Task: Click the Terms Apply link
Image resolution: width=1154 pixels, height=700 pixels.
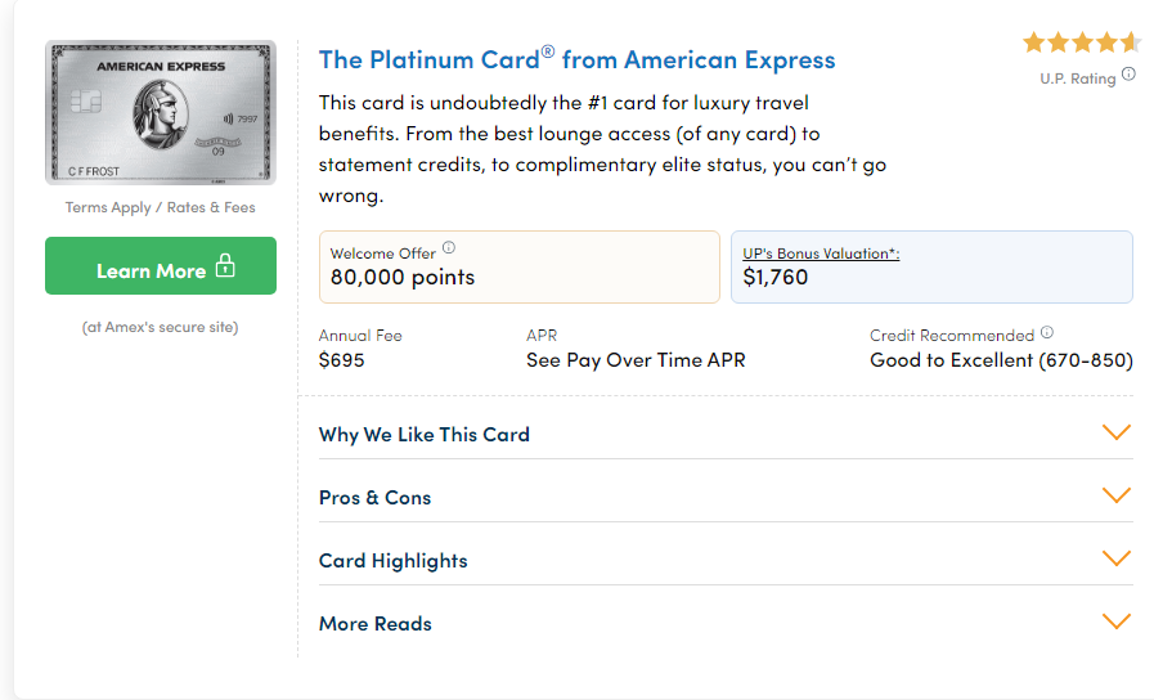Action: [107, 208]
